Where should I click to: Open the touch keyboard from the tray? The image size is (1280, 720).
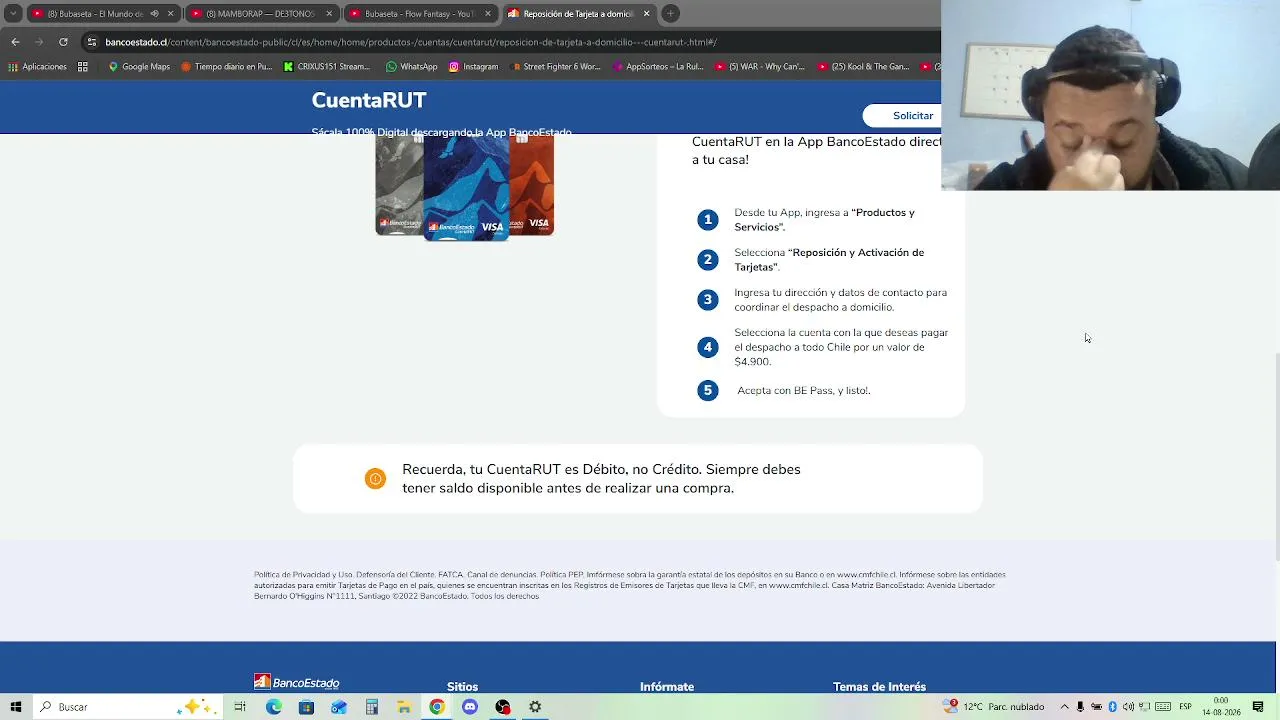(x=1162, y=707)
